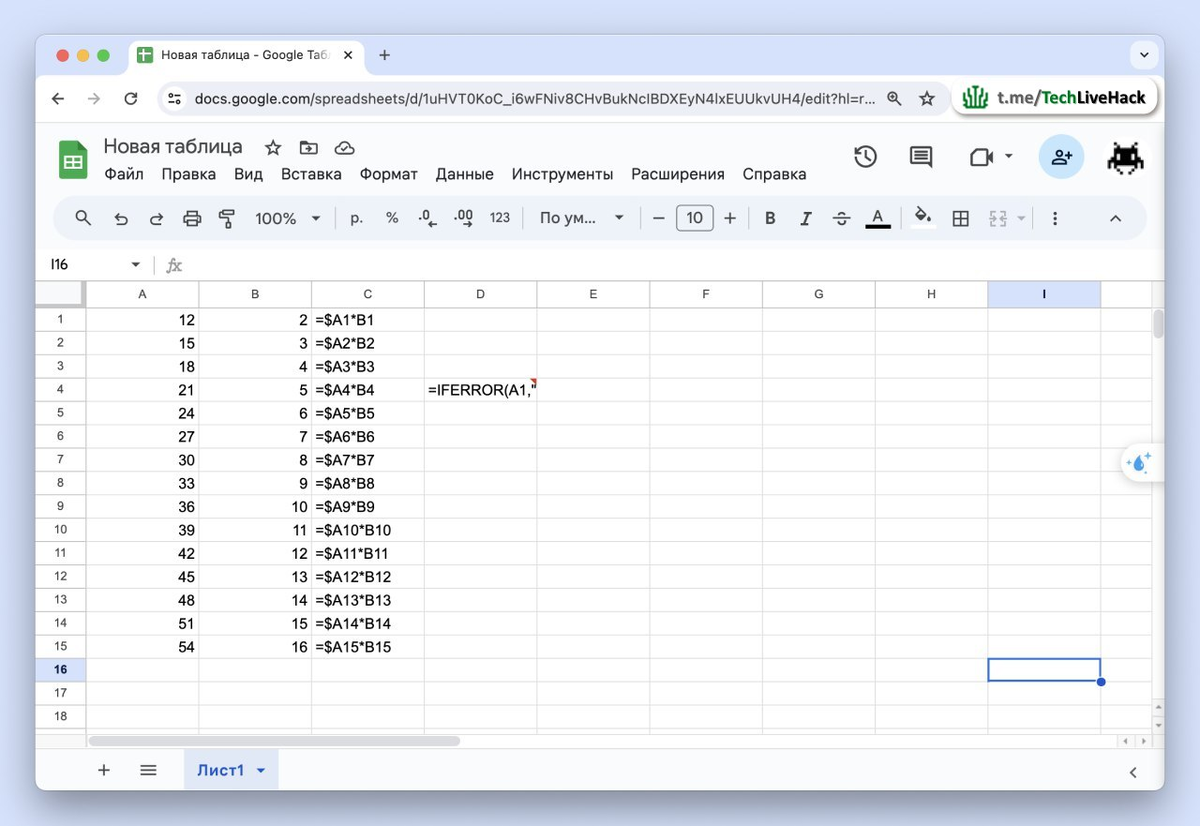Print the spreadsheet

point(192,218)
